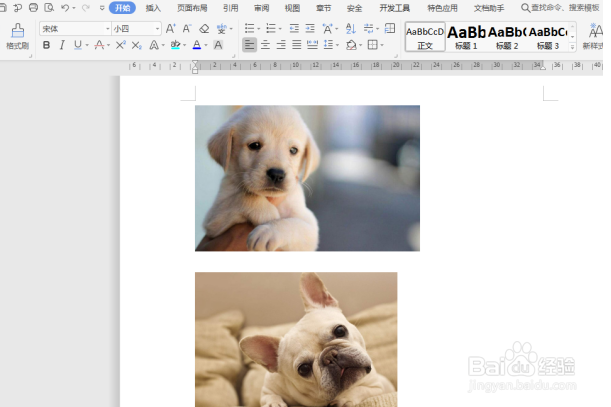The width and height of the screenshot is (611, 407).
Task: Click the decrease font size icon
Action: (187, 28)
